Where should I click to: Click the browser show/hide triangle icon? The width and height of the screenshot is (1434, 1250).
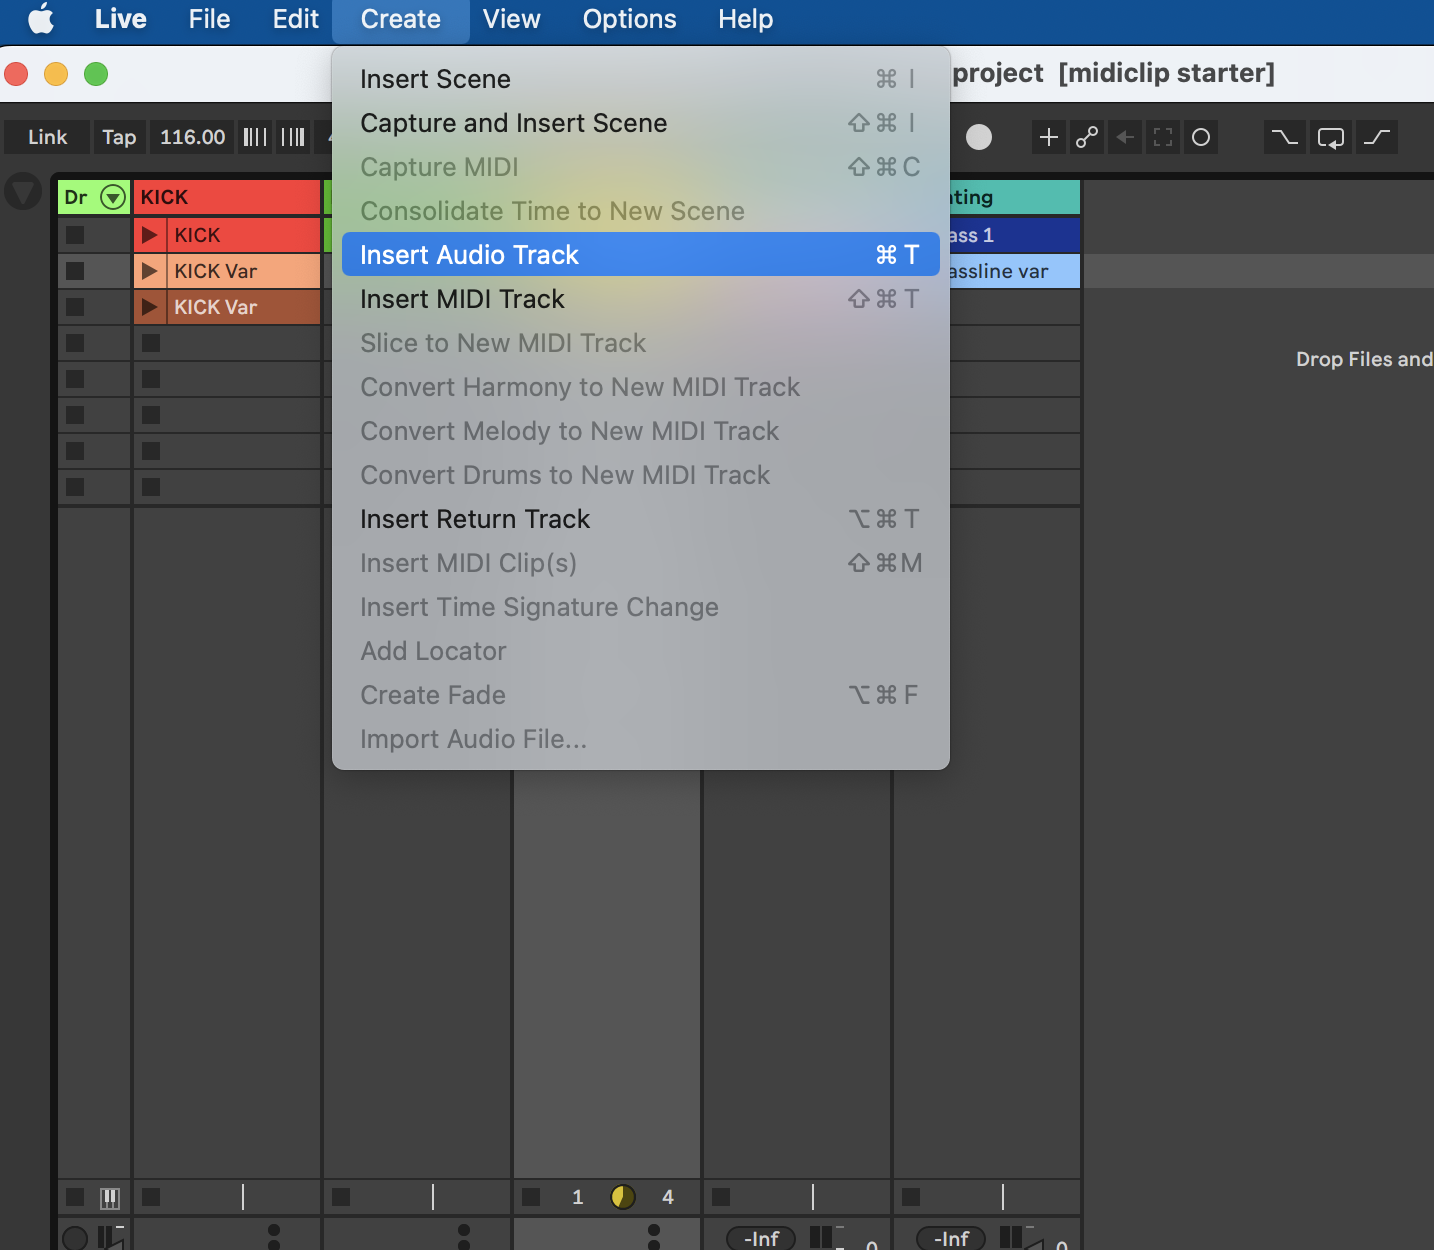(x=22, y=191)
